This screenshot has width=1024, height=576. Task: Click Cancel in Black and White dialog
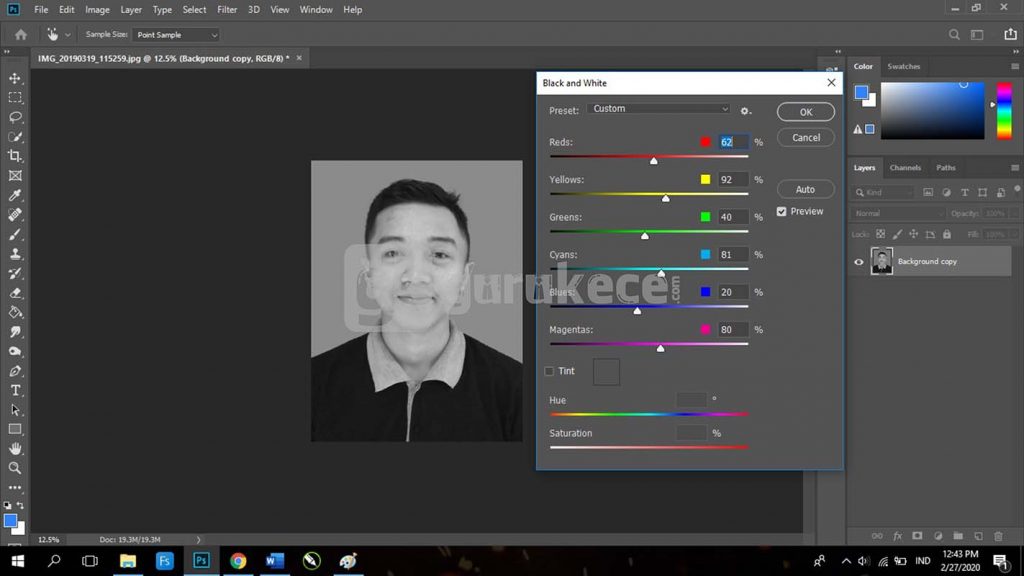[x=806, y=138]
